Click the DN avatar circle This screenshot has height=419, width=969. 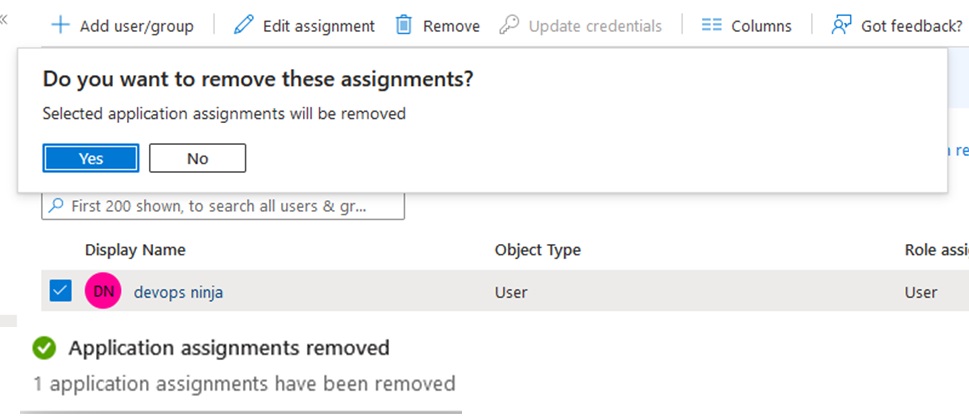(x=103, y=292)
